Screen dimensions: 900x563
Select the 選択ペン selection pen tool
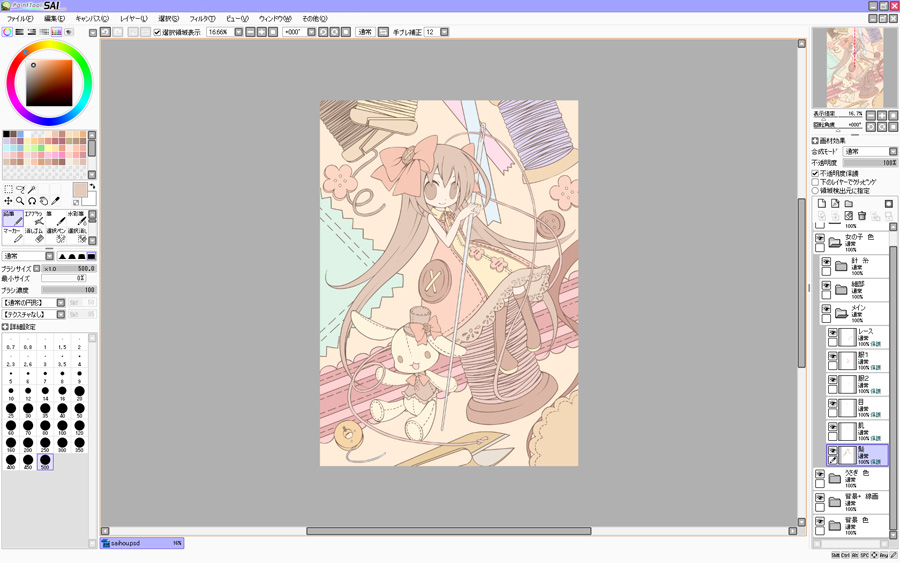click(56, 235)
